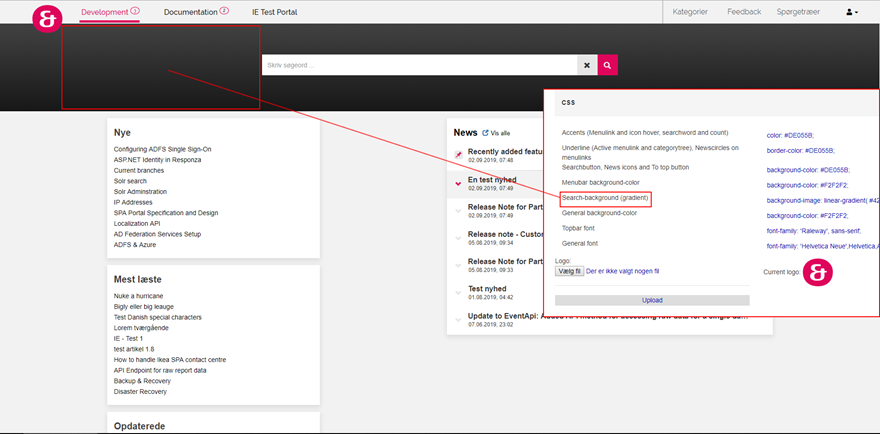This screenshot has height=434, width=880.
Task: Collapse the En test nyhed news item
Action: 458,184
